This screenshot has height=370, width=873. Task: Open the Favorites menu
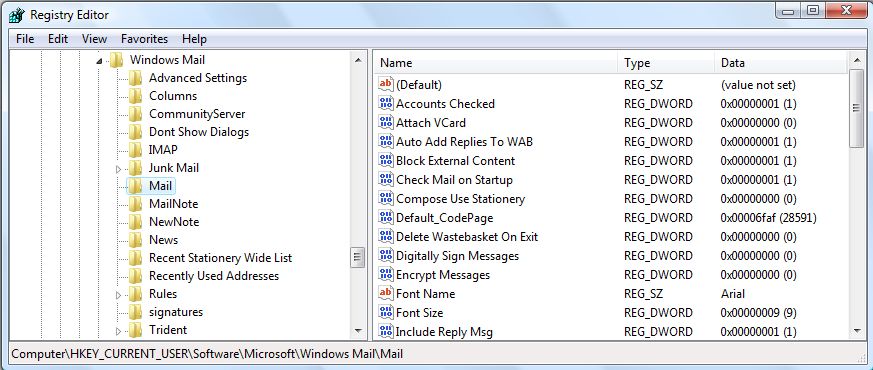144,39
